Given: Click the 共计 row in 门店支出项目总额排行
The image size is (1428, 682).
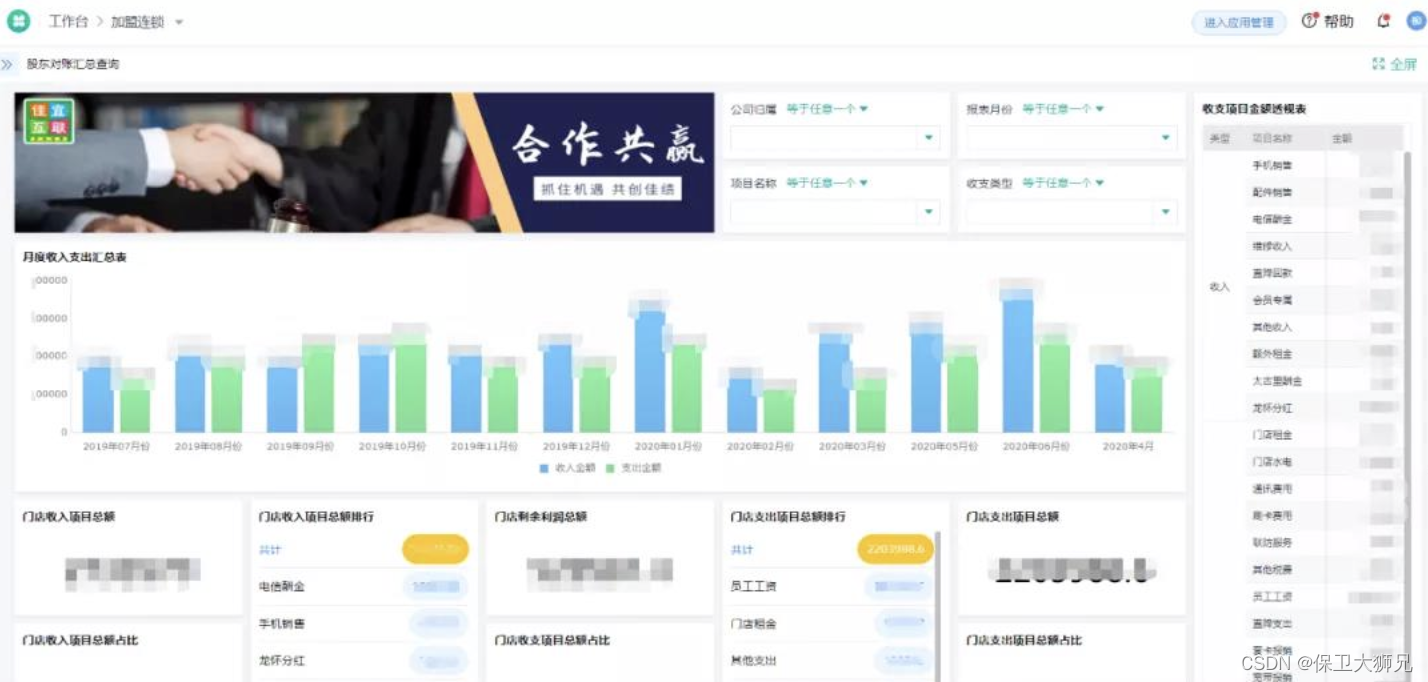Looking at the screenshot, I should point(831,550).
